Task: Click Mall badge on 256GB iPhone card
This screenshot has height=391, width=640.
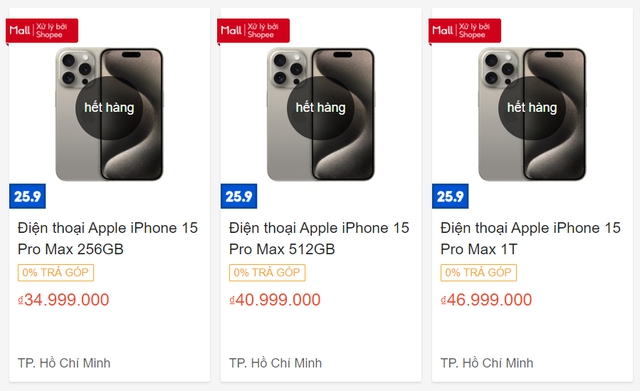Action: click(42, 31)
